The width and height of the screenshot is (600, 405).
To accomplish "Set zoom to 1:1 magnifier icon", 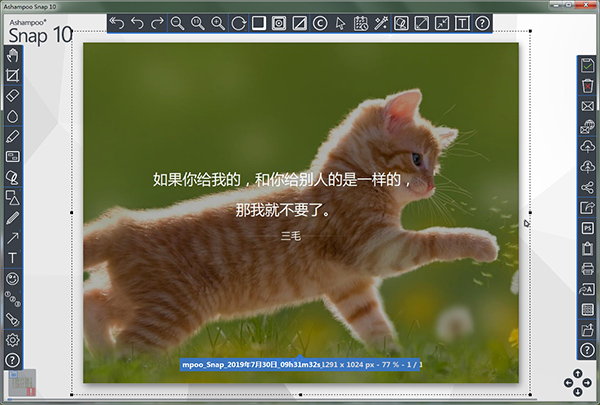I will tap(198, 23).
